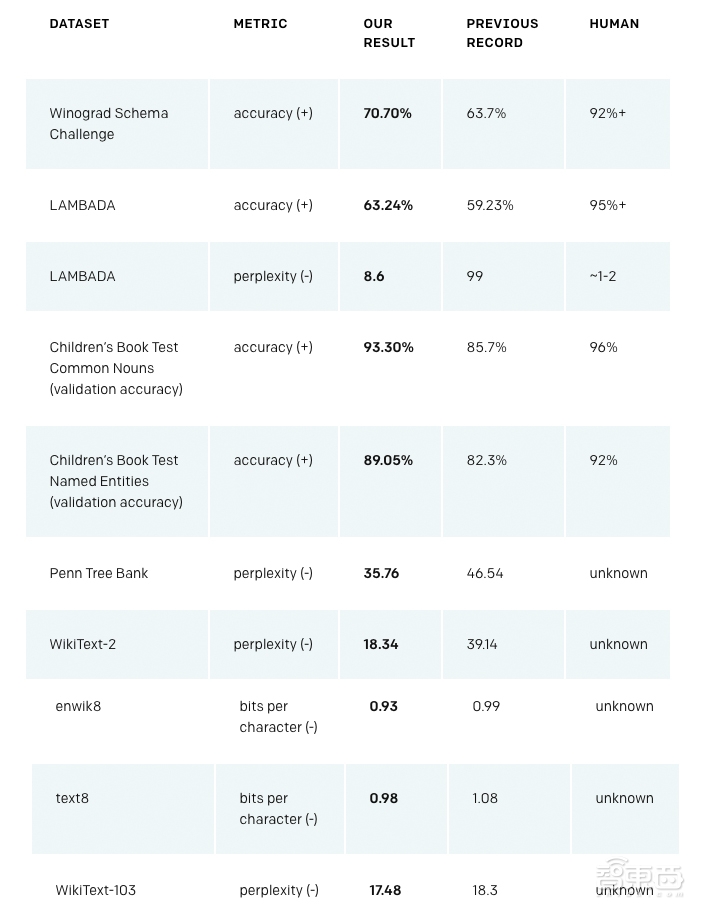Select the WikiText-103 dataset name
Screen dimensions: 702x914
(x=96, y=890)
